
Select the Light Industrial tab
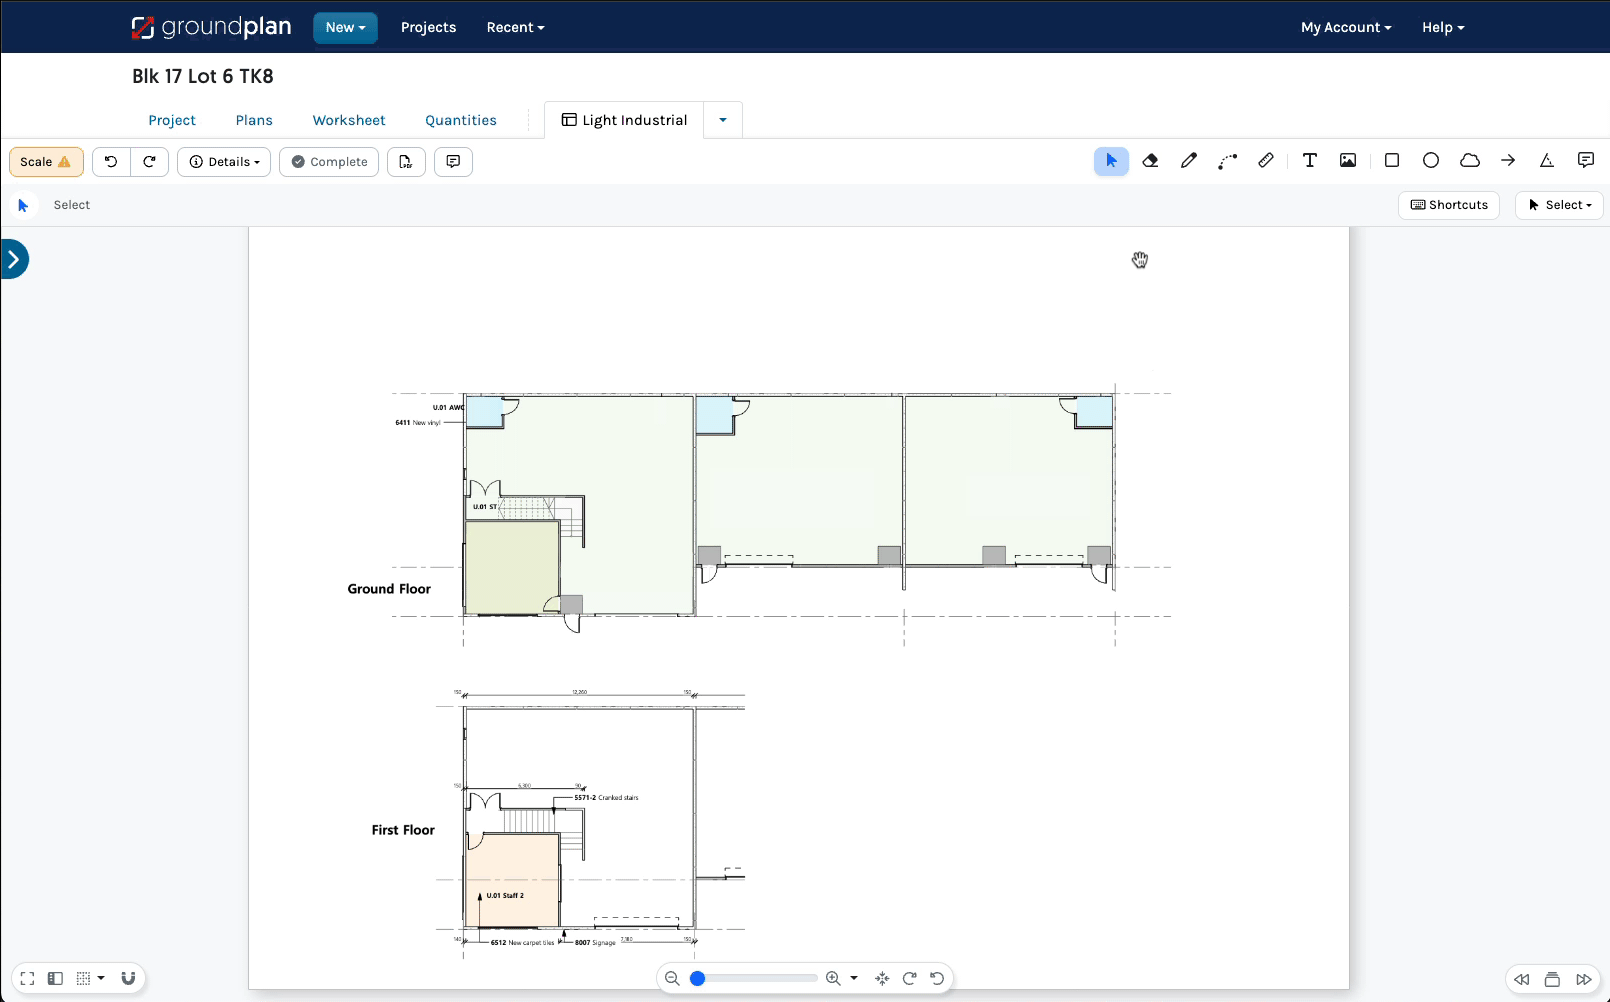point(625,120)
